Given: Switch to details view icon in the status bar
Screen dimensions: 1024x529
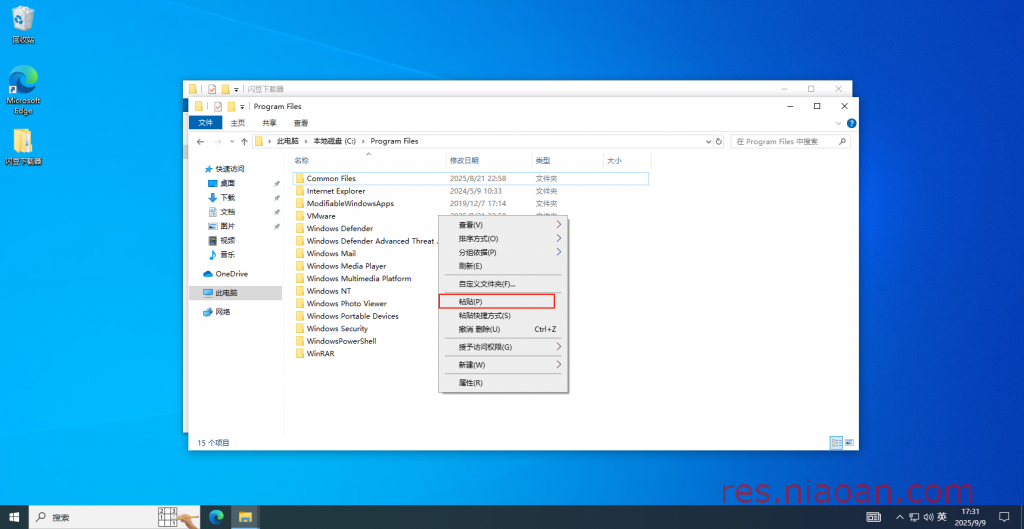Looking at the screenshot, I should (836, 442).
